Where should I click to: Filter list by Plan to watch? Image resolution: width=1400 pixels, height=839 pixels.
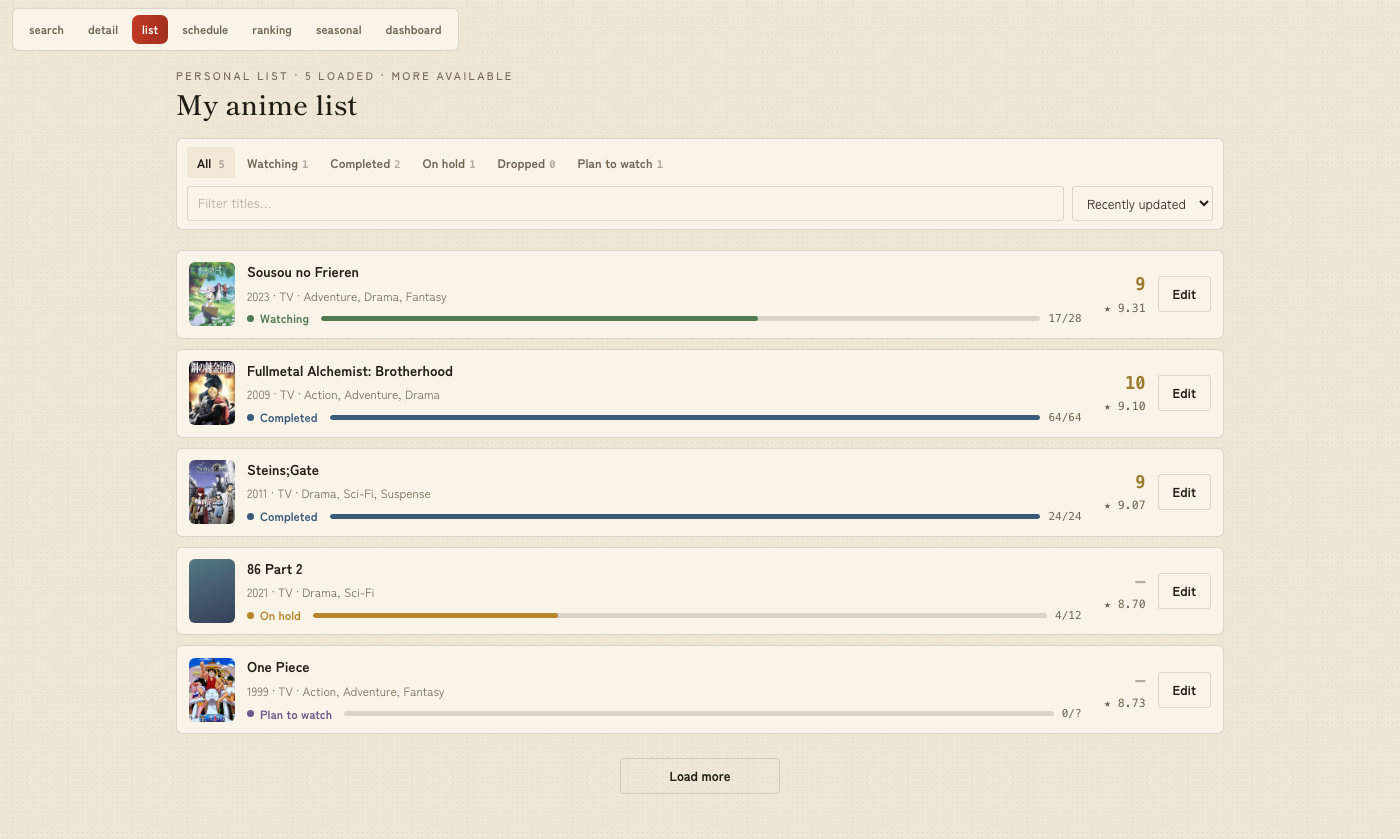tap(620, 164)
